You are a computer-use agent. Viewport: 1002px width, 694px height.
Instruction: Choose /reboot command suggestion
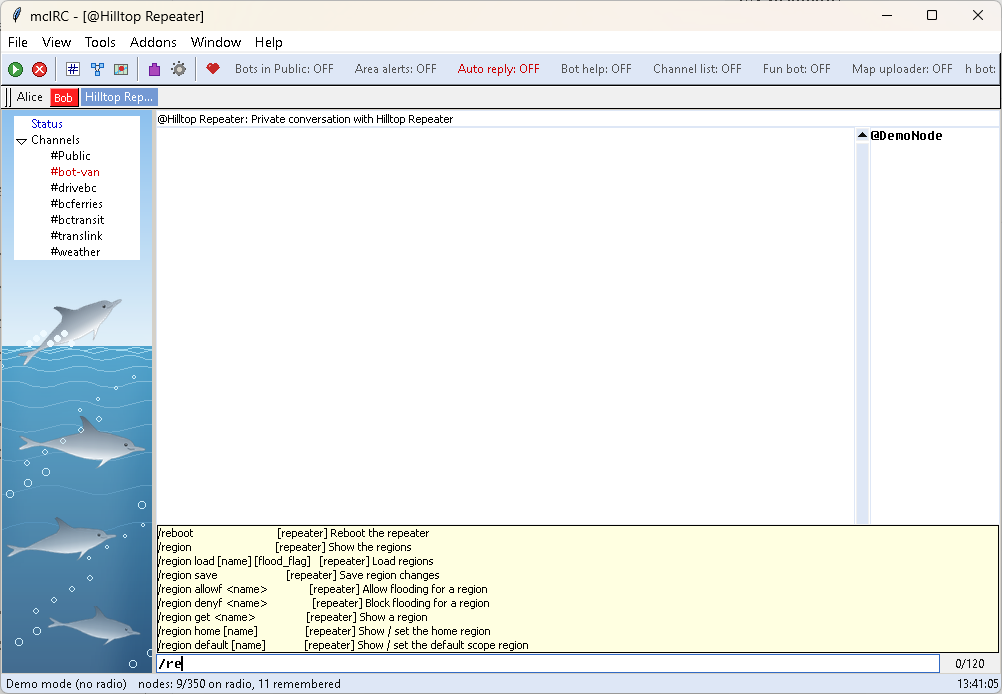tap(577, 533)
